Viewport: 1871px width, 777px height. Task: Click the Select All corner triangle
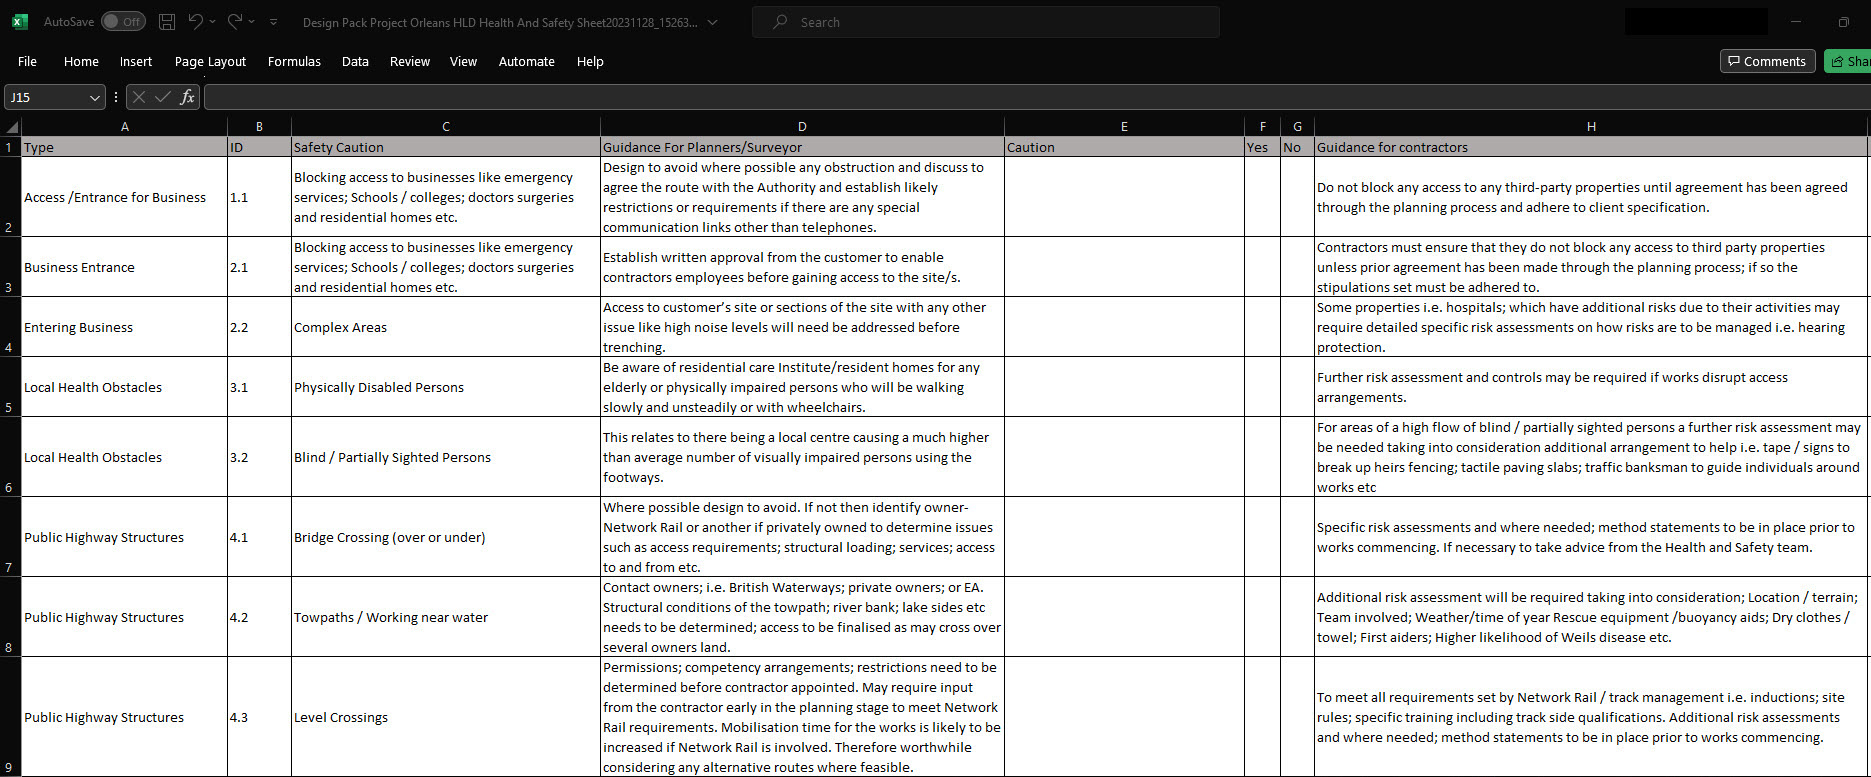click(x=11, y=127)
